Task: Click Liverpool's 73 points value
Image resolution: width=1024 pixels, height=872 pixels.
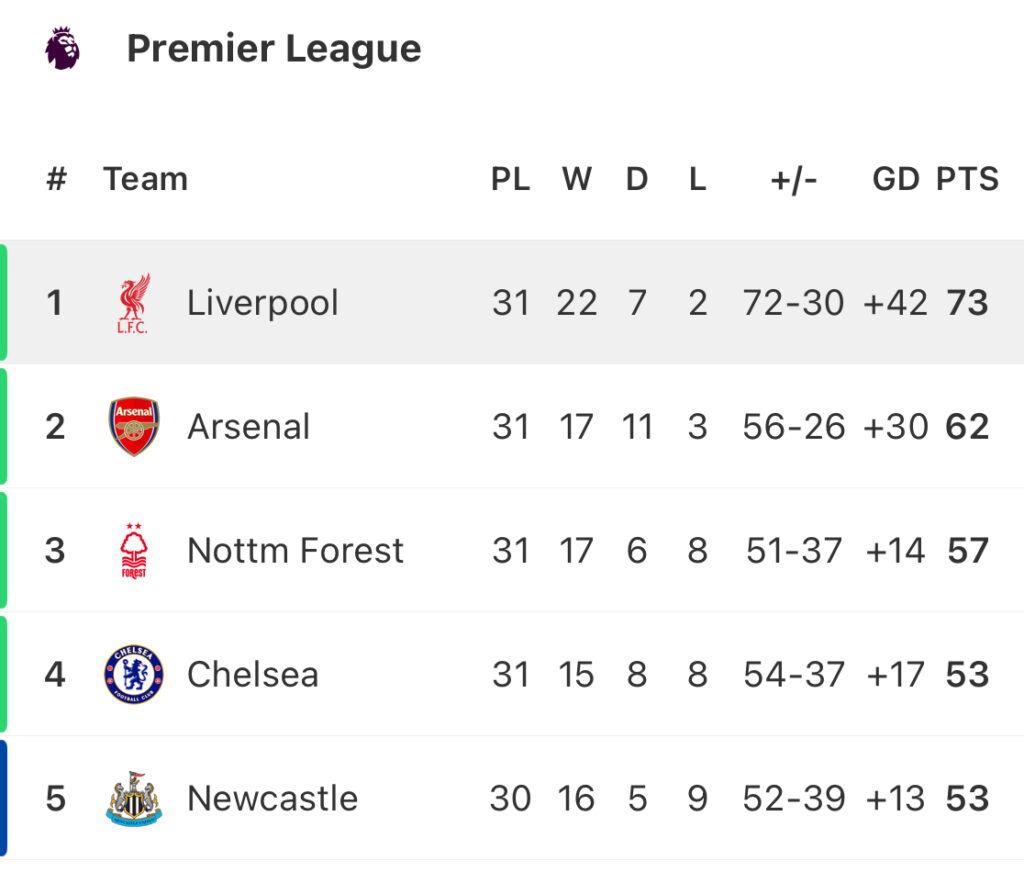Action: click(967, 303)
